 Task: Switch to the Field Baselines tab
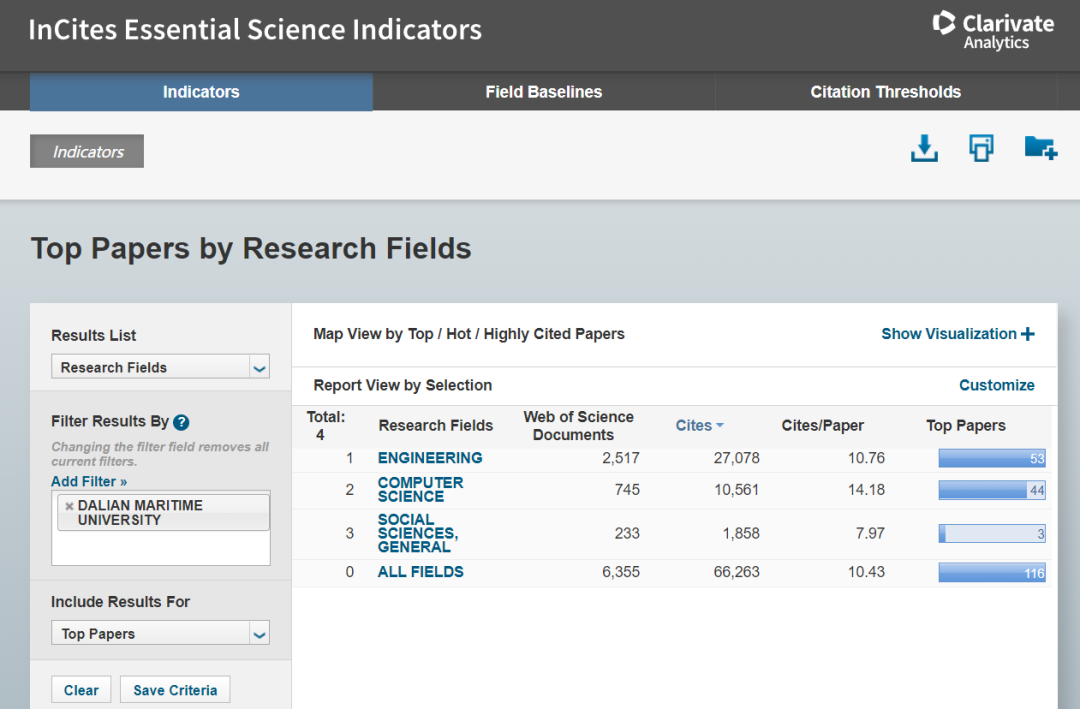point(543,92)
